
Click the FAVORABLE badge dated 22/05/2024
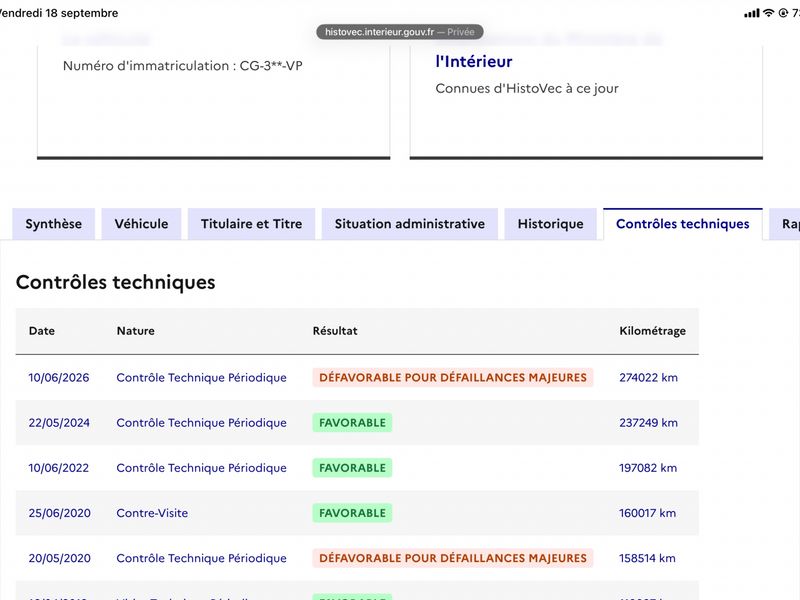pos(352,423)
